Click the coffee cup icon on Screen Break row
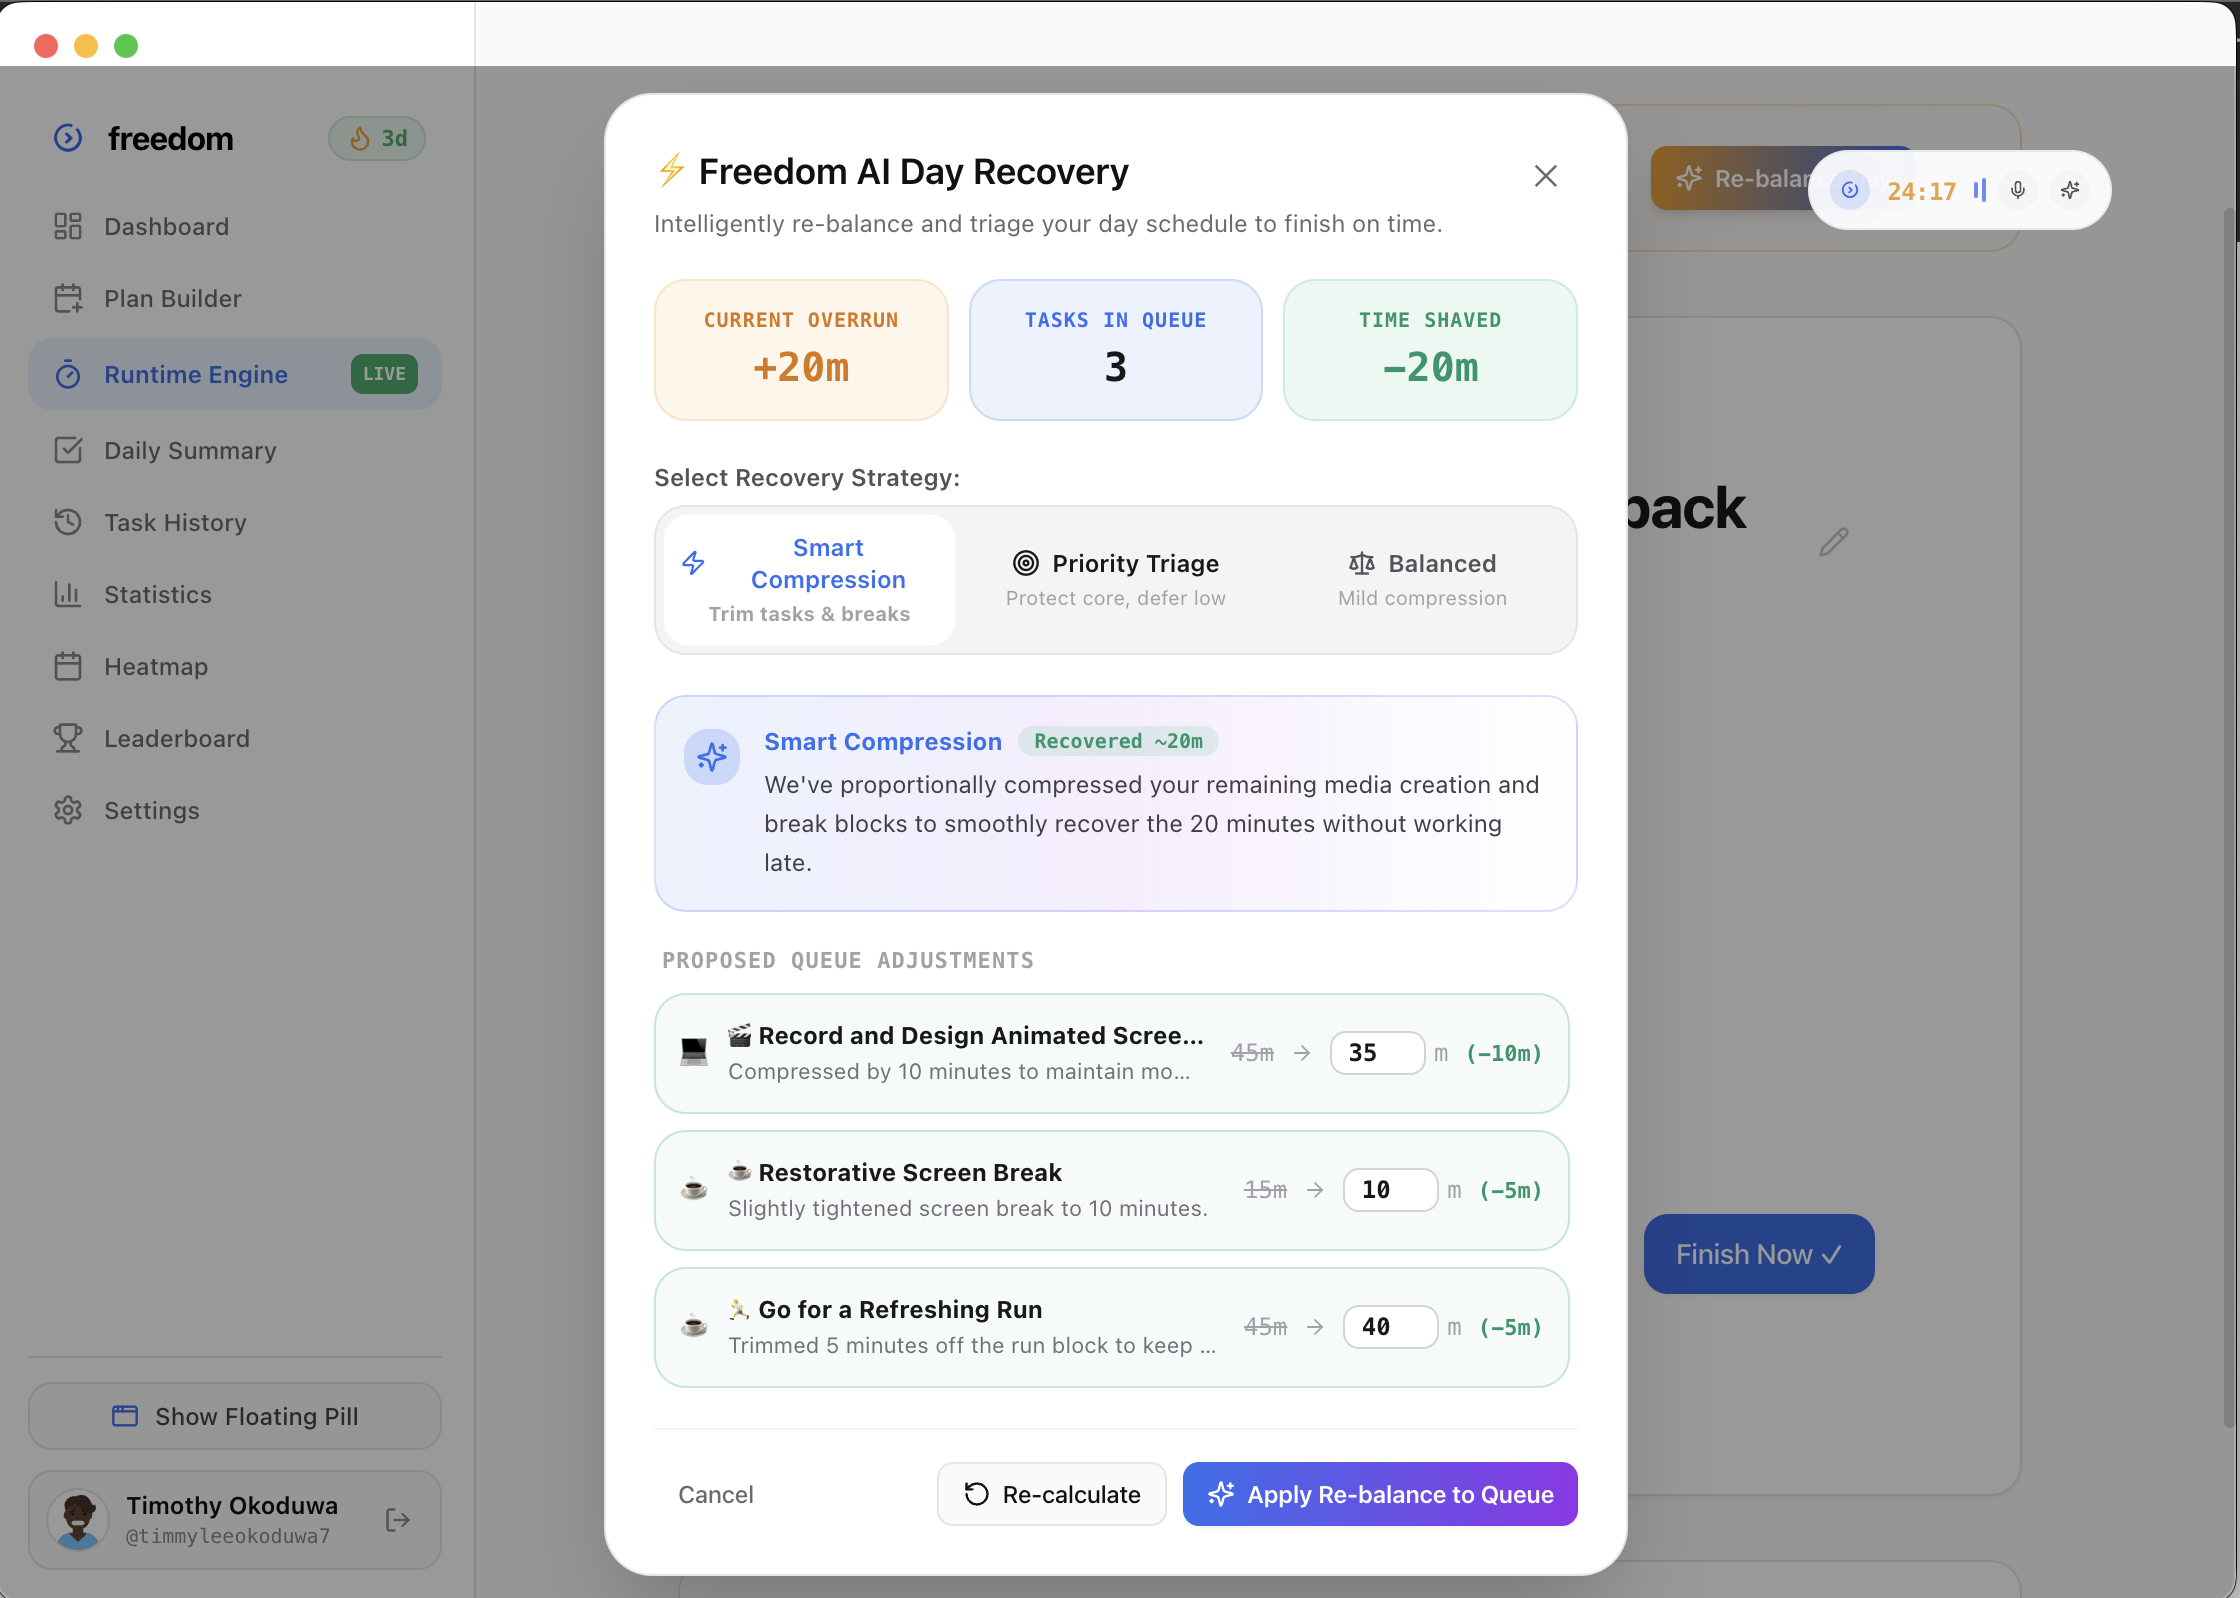 click(x=694, y=1188)
